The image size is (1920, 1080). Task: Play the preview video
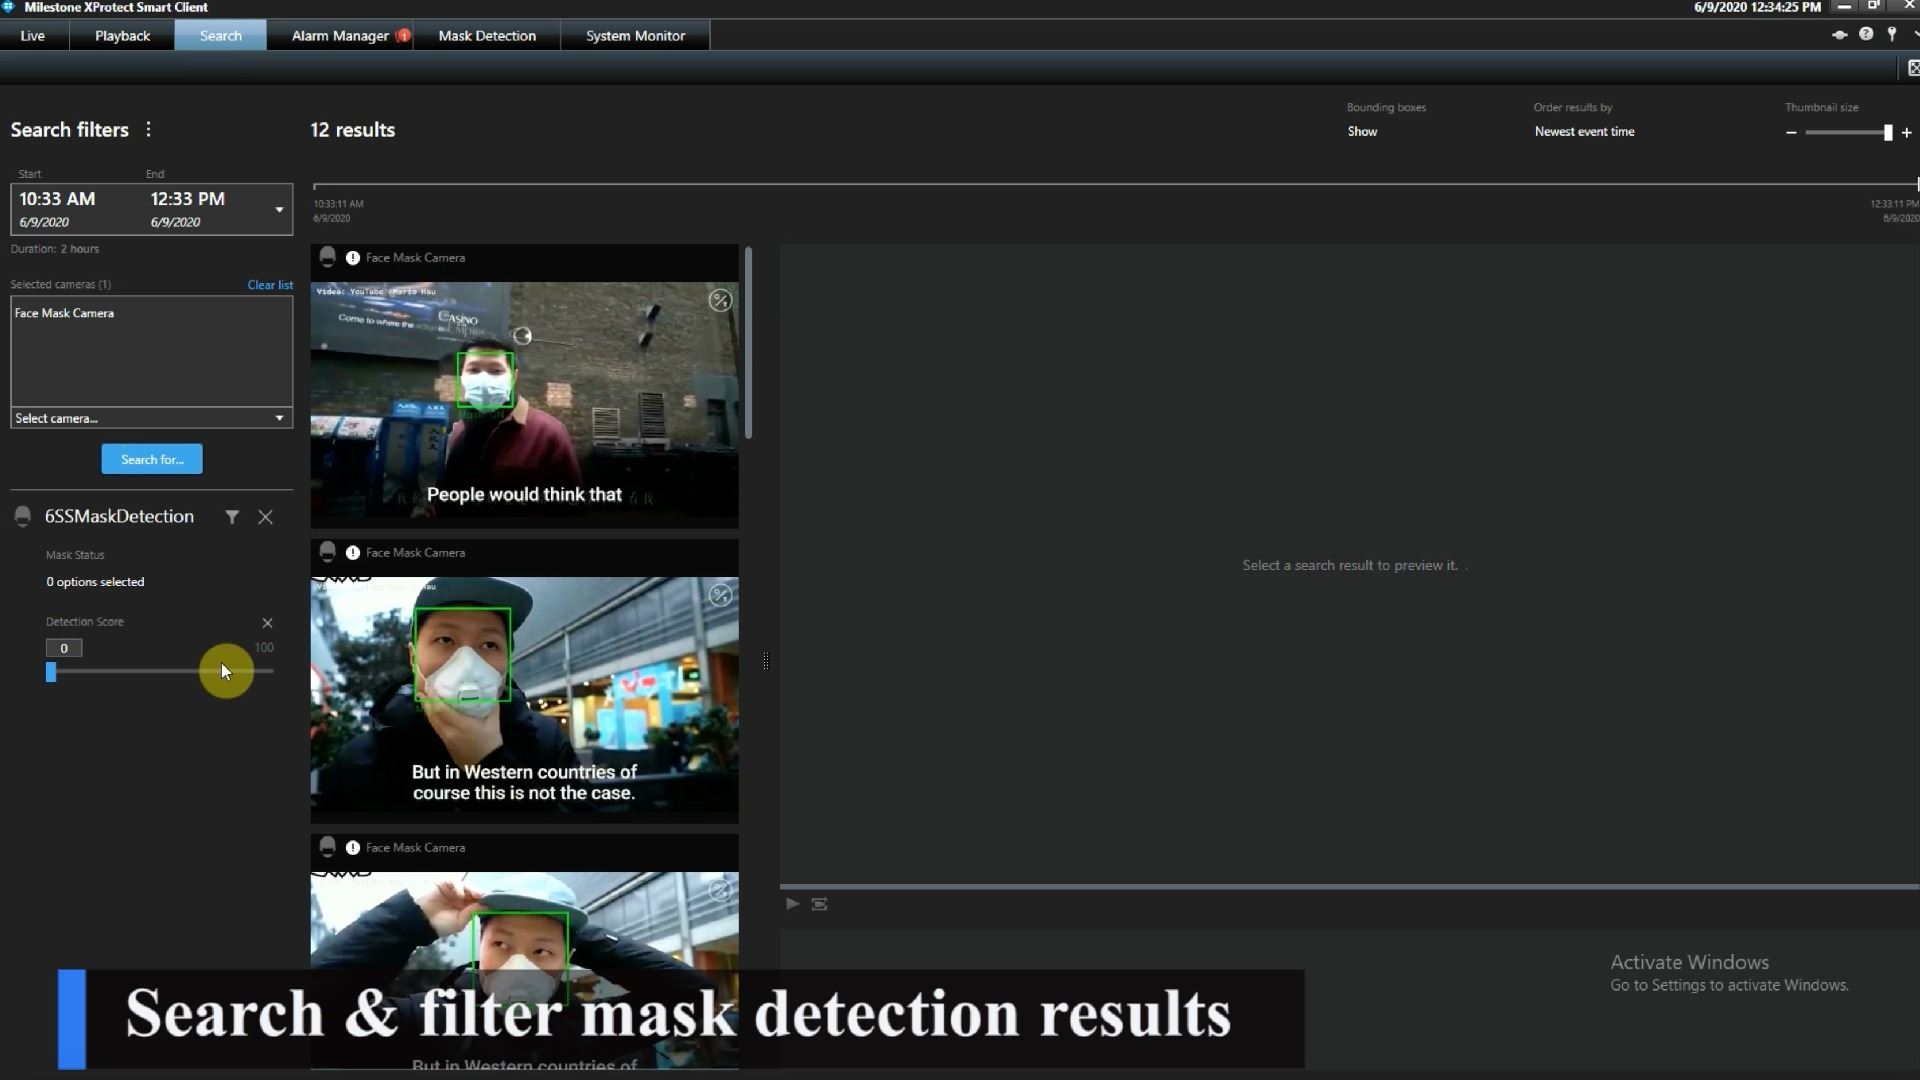pyautogui.click(x=792, y=904)
